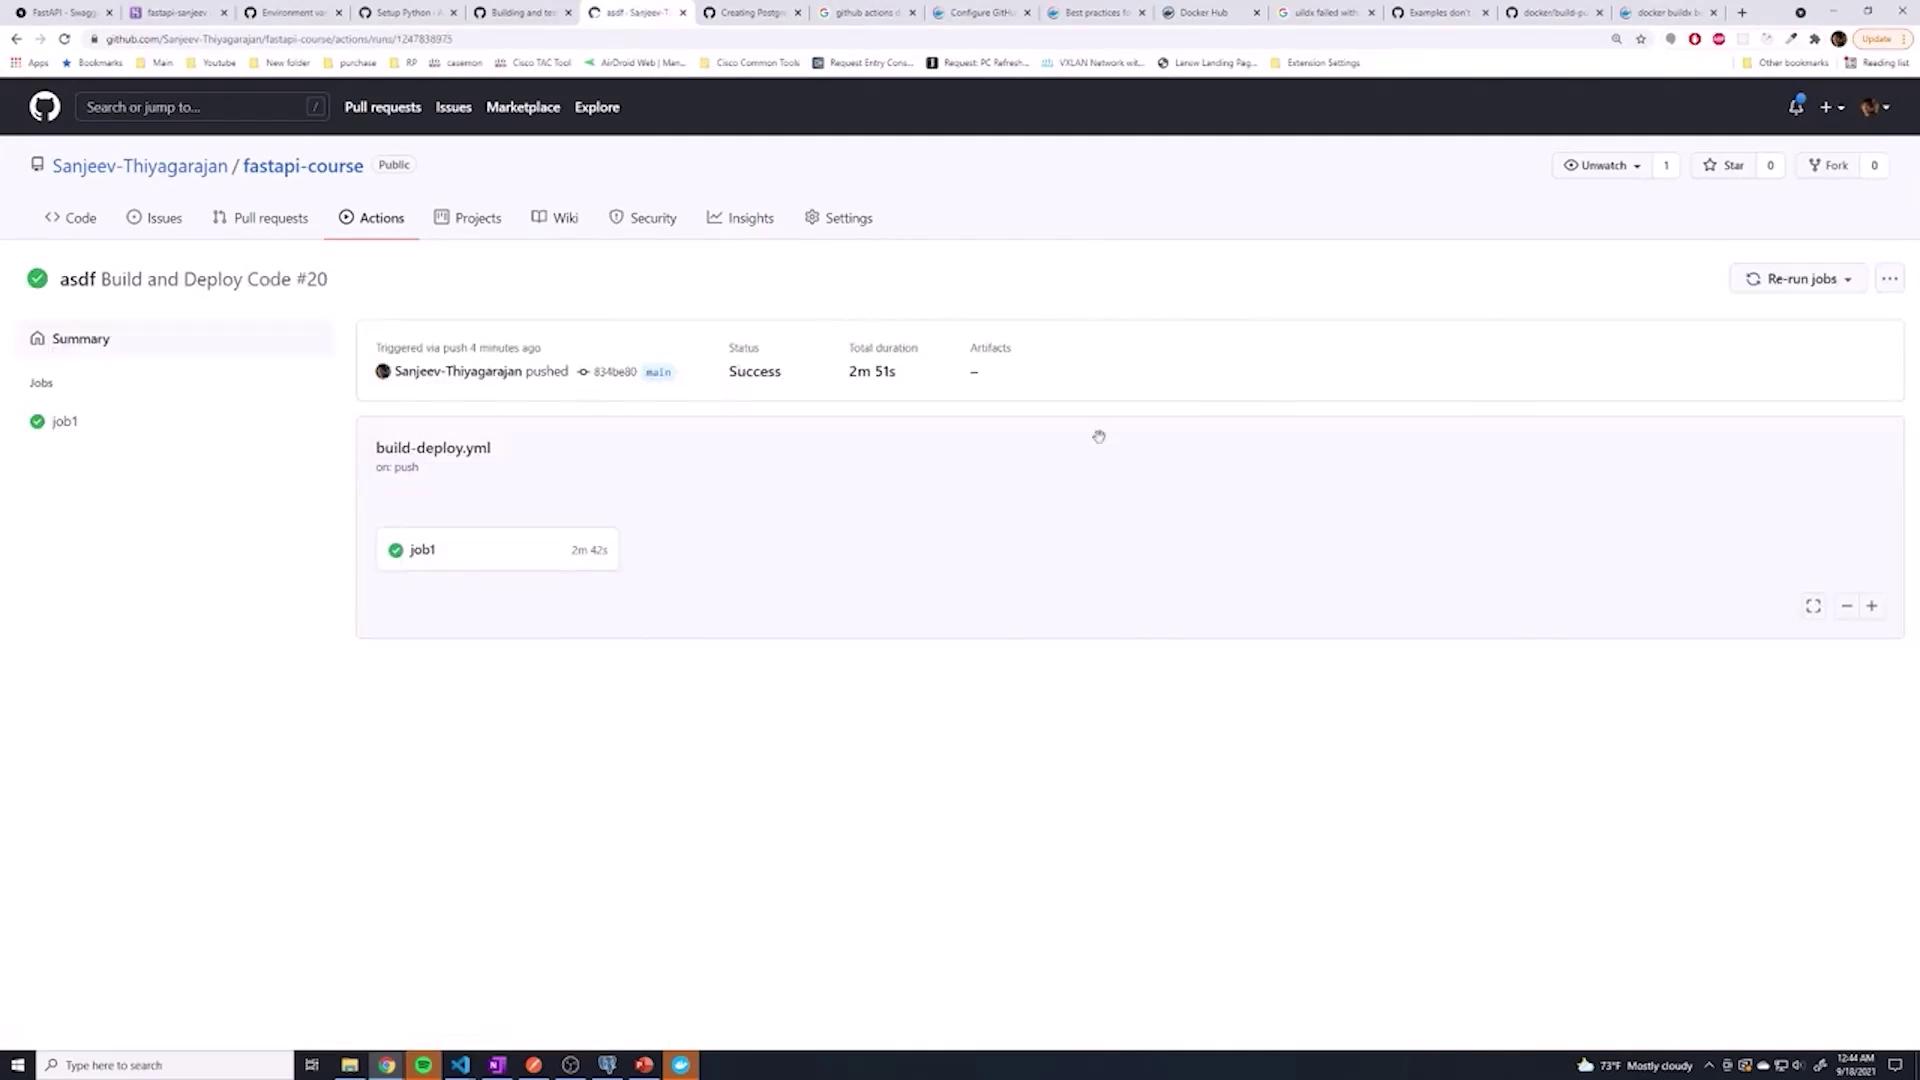Screen dimensions: 1920x1080
Task: Open Sanjeev-Thiyagarajan pusher link
Action: (x=458, y=372)
